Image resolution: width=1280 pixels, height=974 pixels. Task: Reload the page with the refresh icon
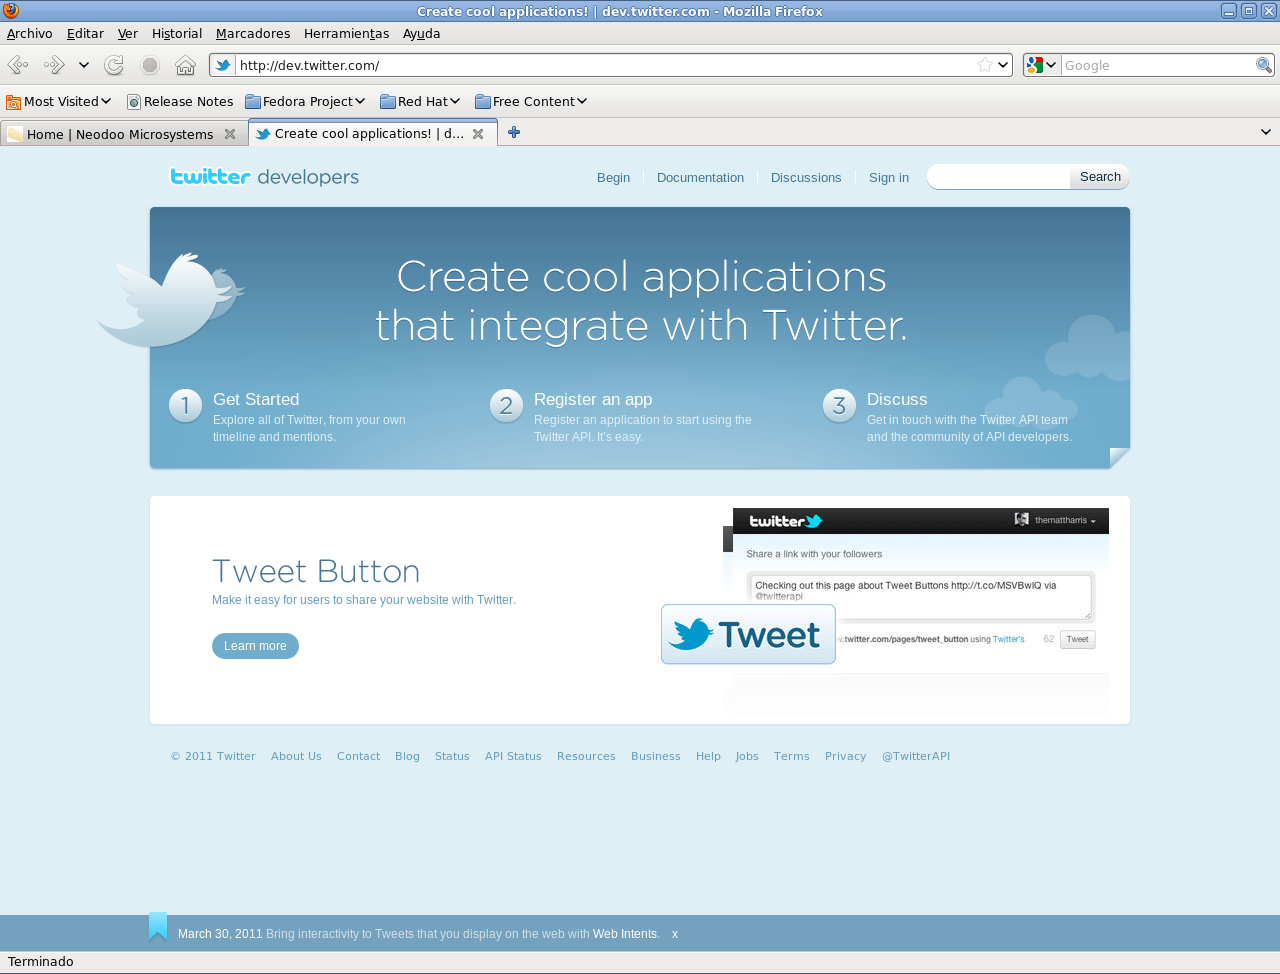114,65
